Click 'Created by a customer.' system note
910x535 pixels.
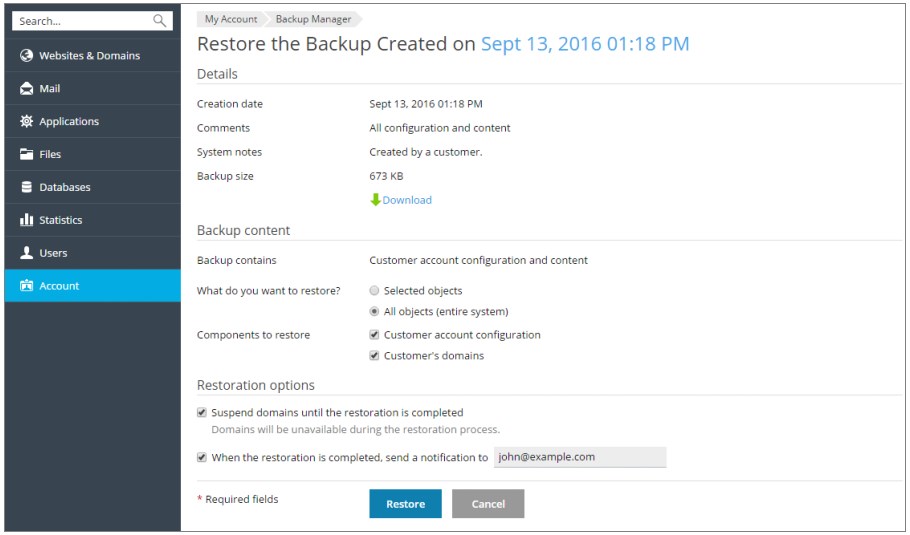425,152
